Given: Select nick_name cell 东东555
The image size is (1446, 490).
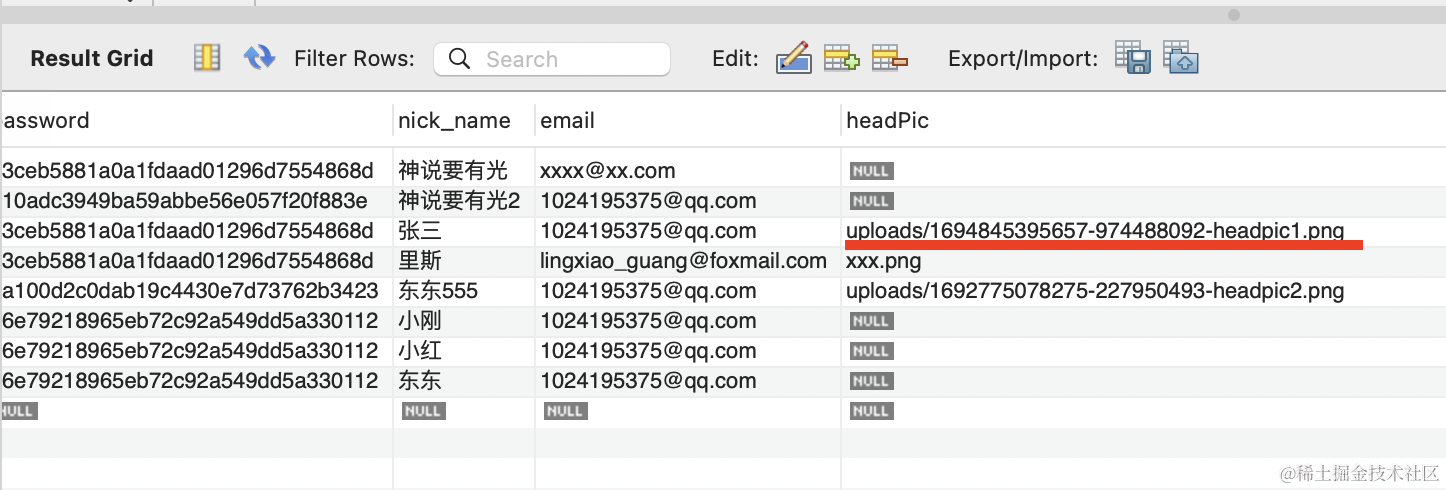Looking at the screenshot, I should (x=438, y=291).
